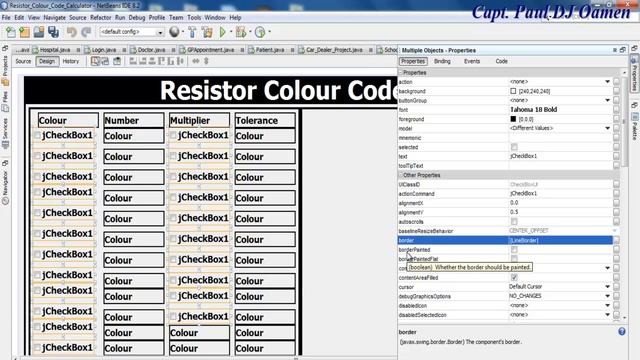Switch to the History view

click(x=71, y=61)
